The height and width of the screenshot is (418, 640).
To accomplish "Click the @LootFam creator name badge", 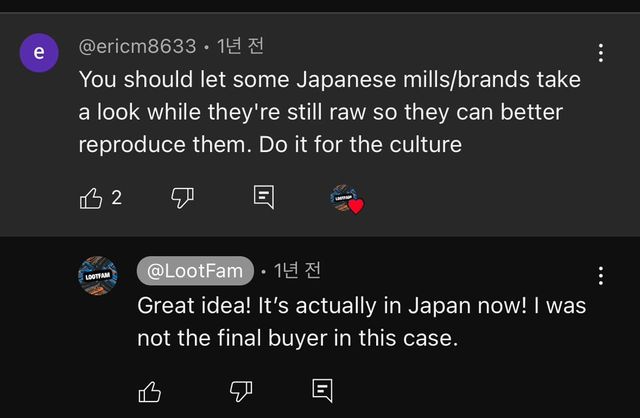I will [195, 271].
